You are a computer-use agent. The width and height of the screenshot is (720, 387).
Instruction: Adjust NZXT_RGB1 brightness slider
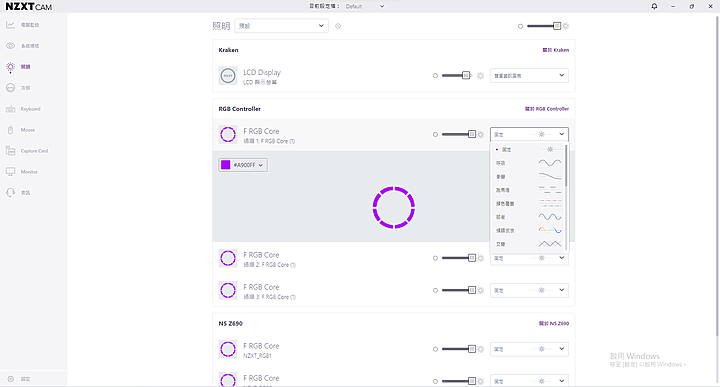click(458, 349)
